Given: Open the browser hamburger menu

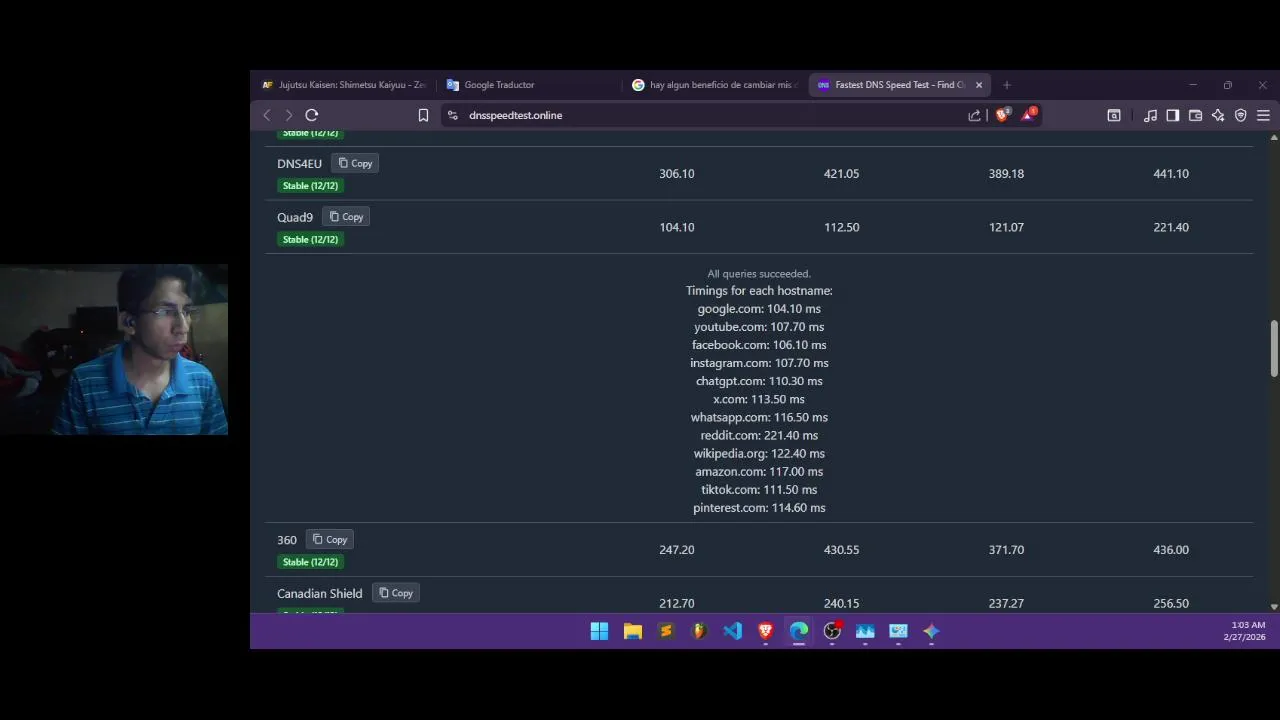Looking at the screenshot, I should pos(1263,115).
